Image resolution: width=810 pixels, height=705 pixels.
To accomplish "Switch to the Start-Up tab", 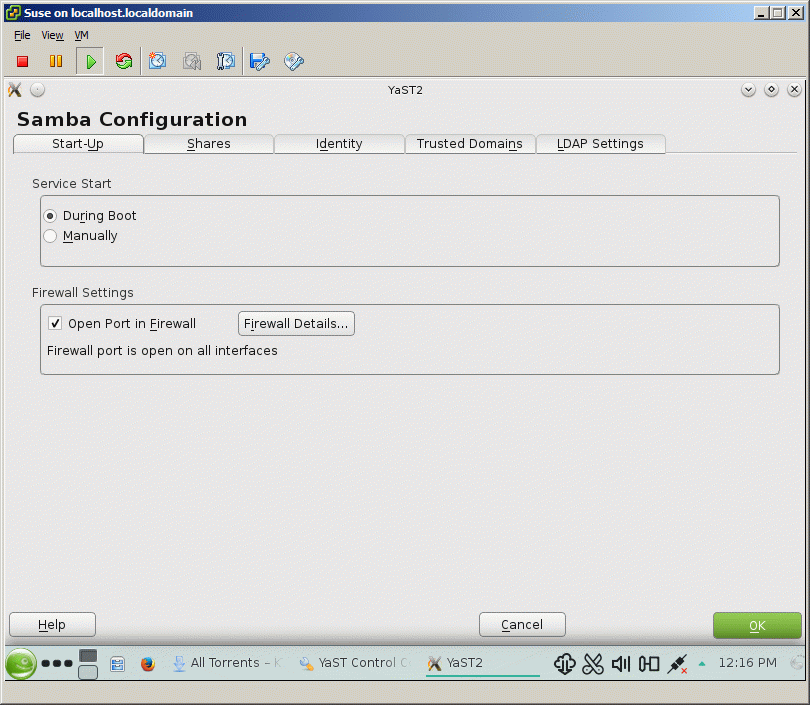I will tap(78, 144).
